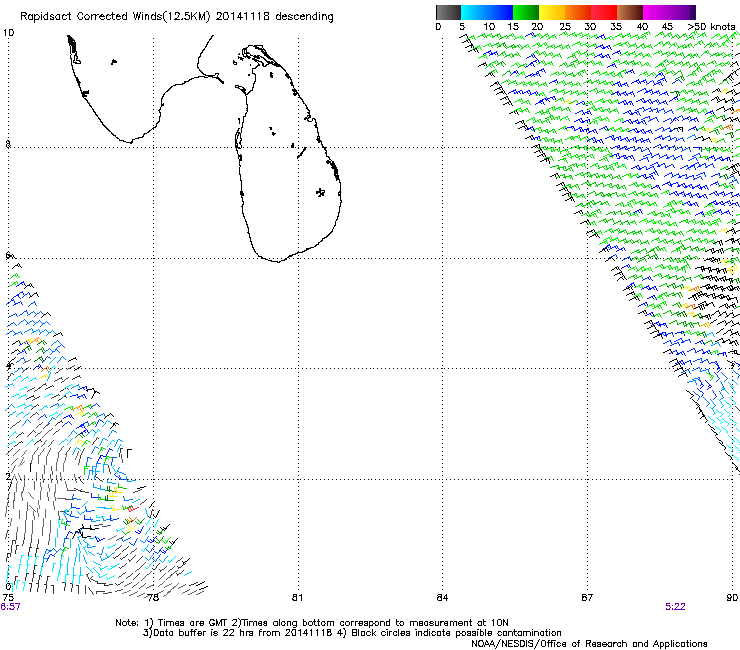
Task: Click the purple swath time "5:22"
Action: 675,607
